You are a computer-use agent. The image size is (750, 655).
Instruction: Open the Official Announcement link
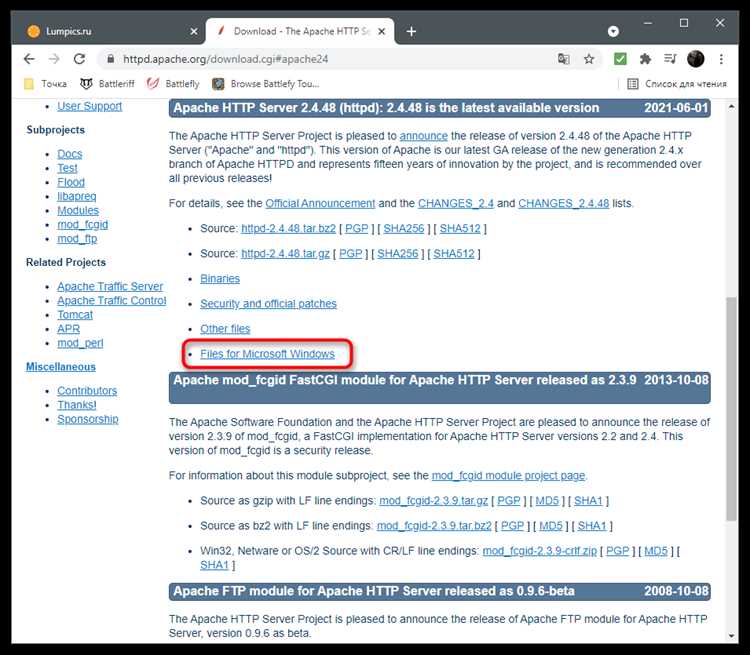coord(320,203)
